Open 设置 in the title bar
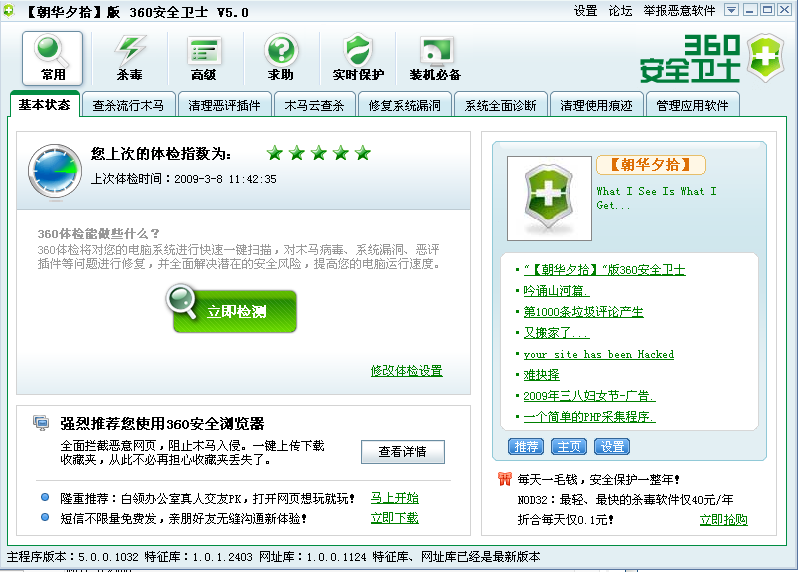The image size is (798, 572). point(585,11)
